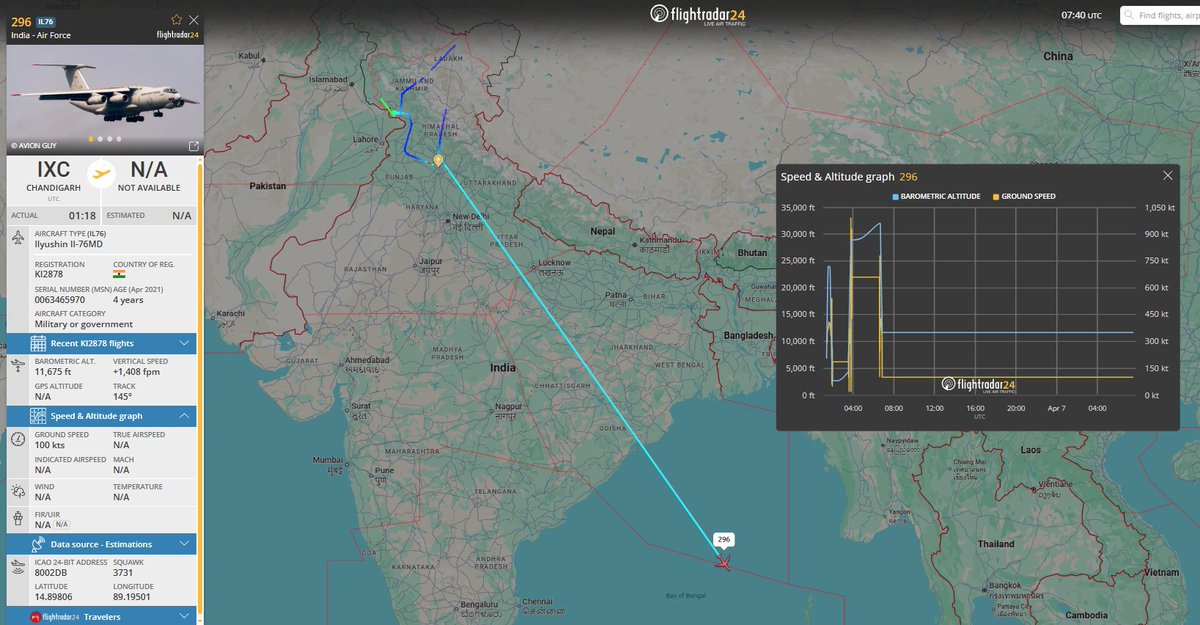
Task: Close the Speed & Altitude graph popup
Action: click(x=1167, y=176)
